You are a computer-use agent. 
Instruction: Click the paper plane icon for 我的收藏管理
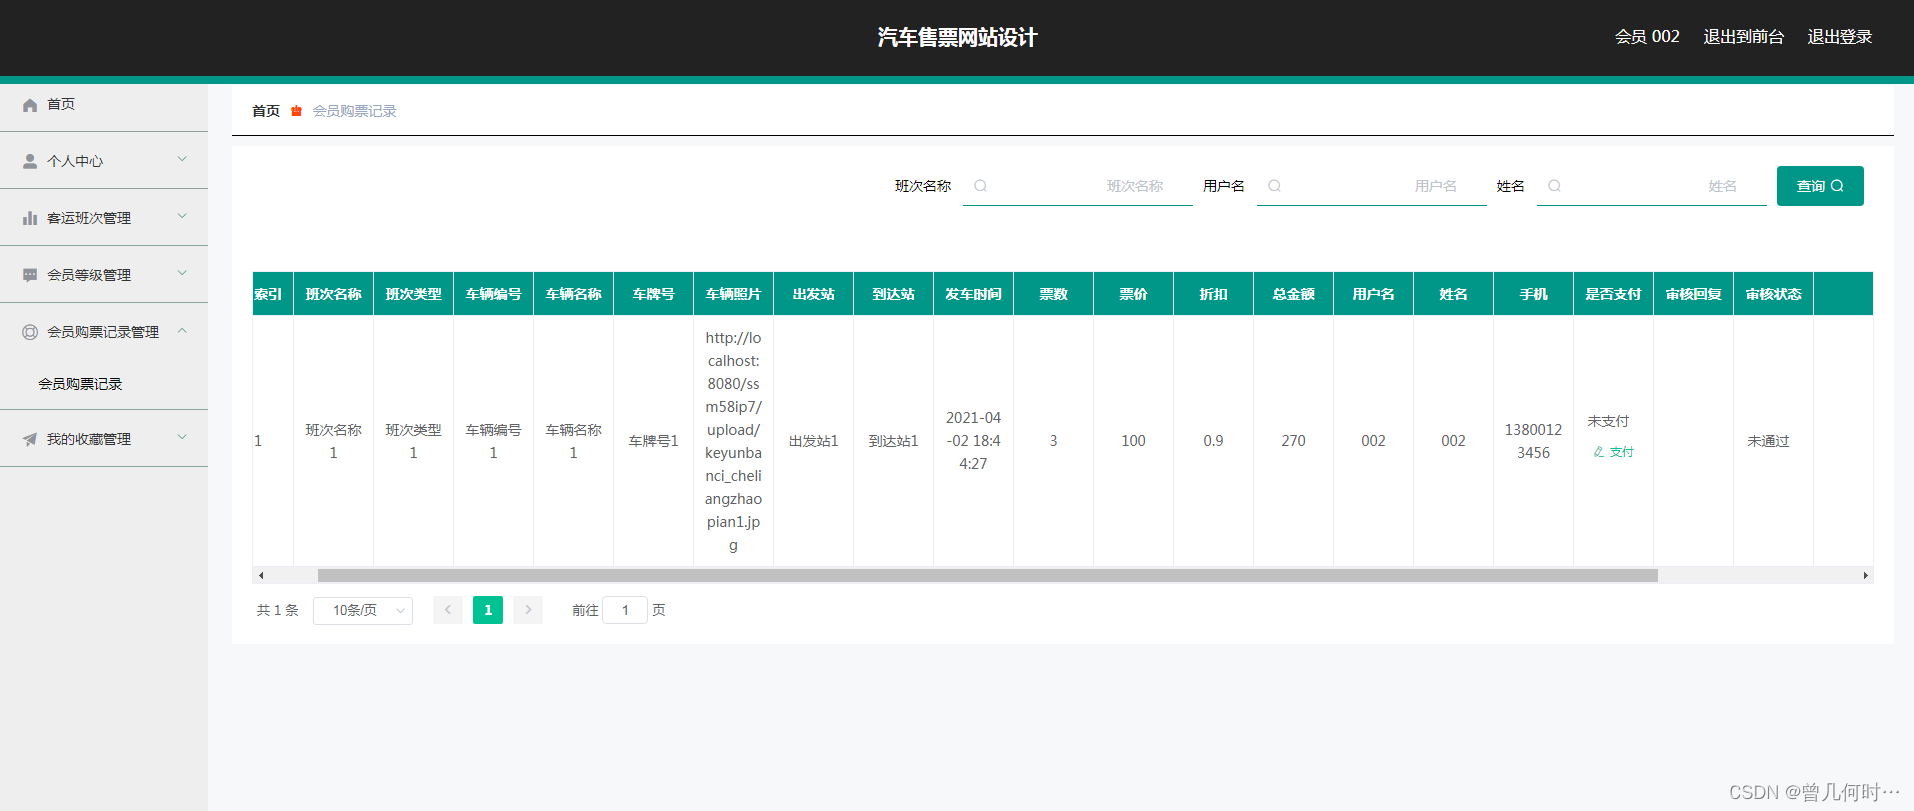pos(30,439)
